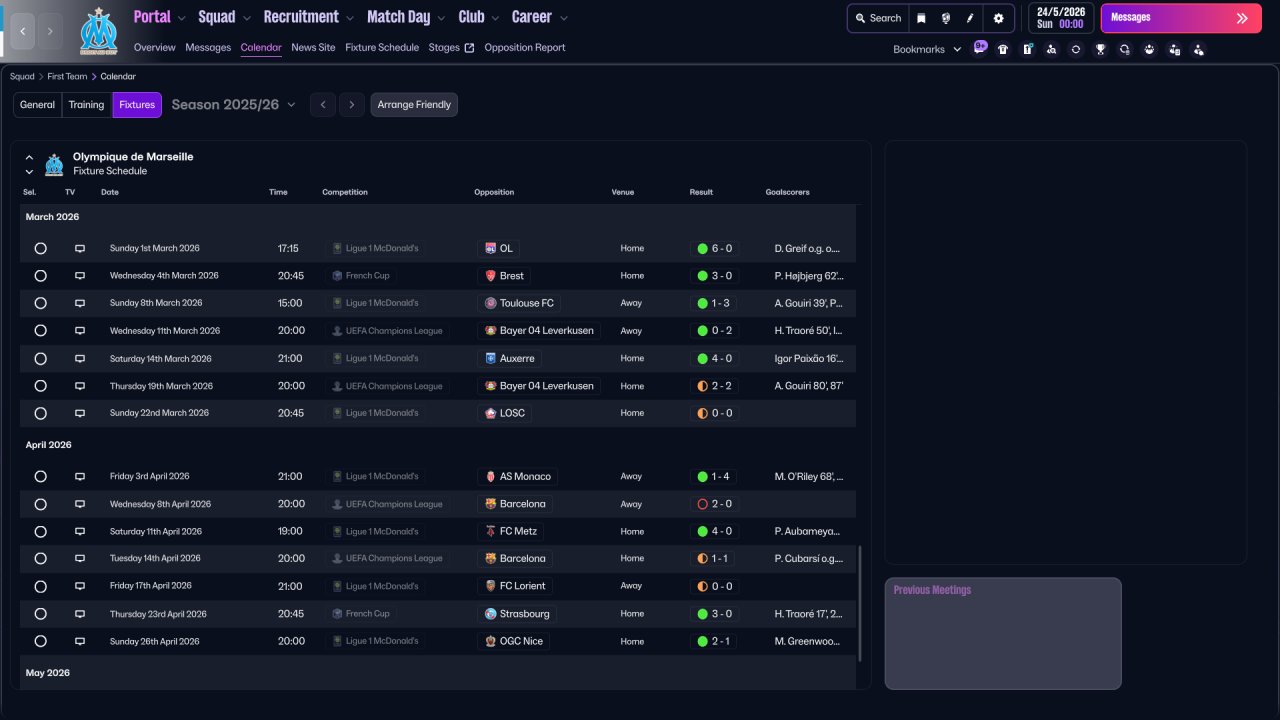
Task: Select the OGC Nice match radio button
Action: pos(40,641)
